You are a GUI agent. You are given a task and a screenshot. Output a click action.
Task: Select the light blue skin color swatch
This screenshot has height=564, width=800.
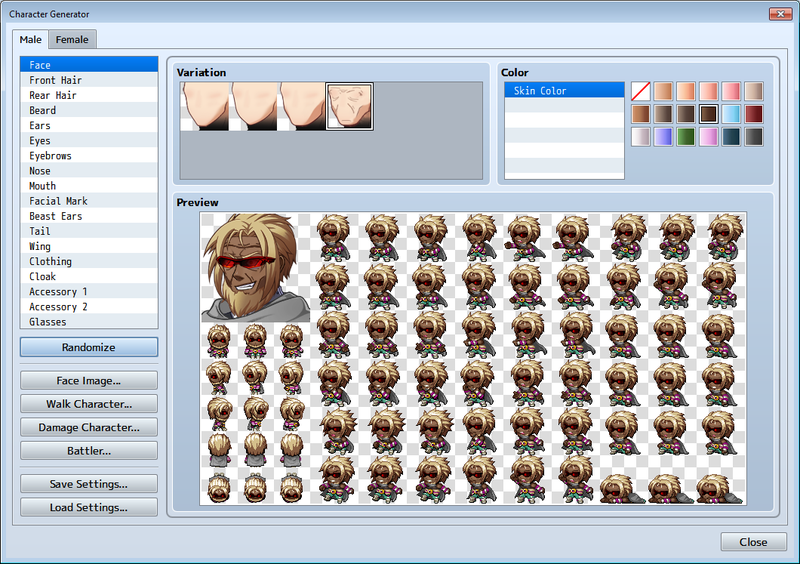pyautogui.click(x=731, y=114)
